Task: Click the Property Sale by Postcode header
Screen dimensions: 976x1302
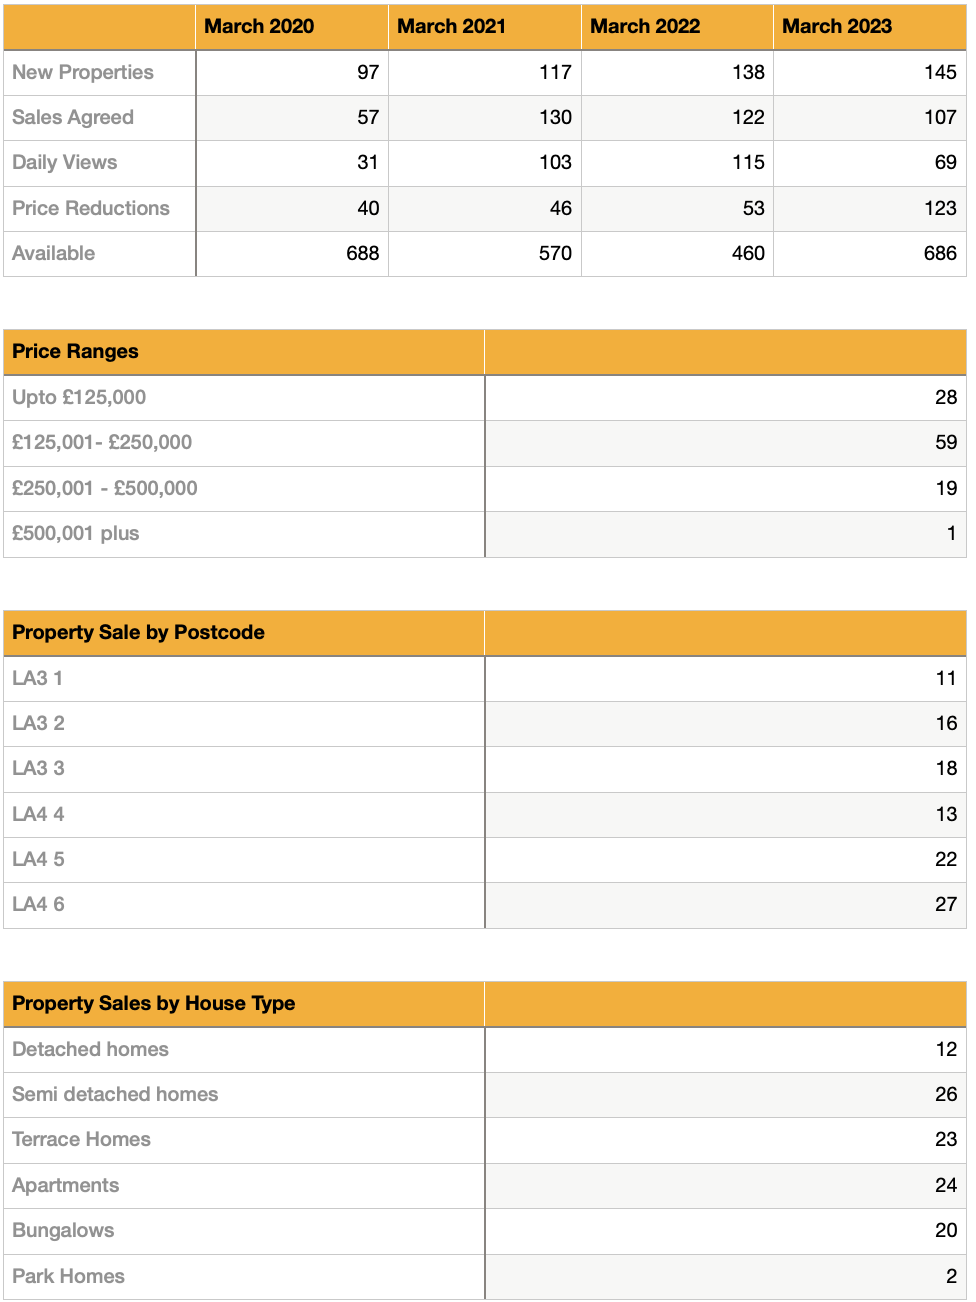Action: pos(138,632)
